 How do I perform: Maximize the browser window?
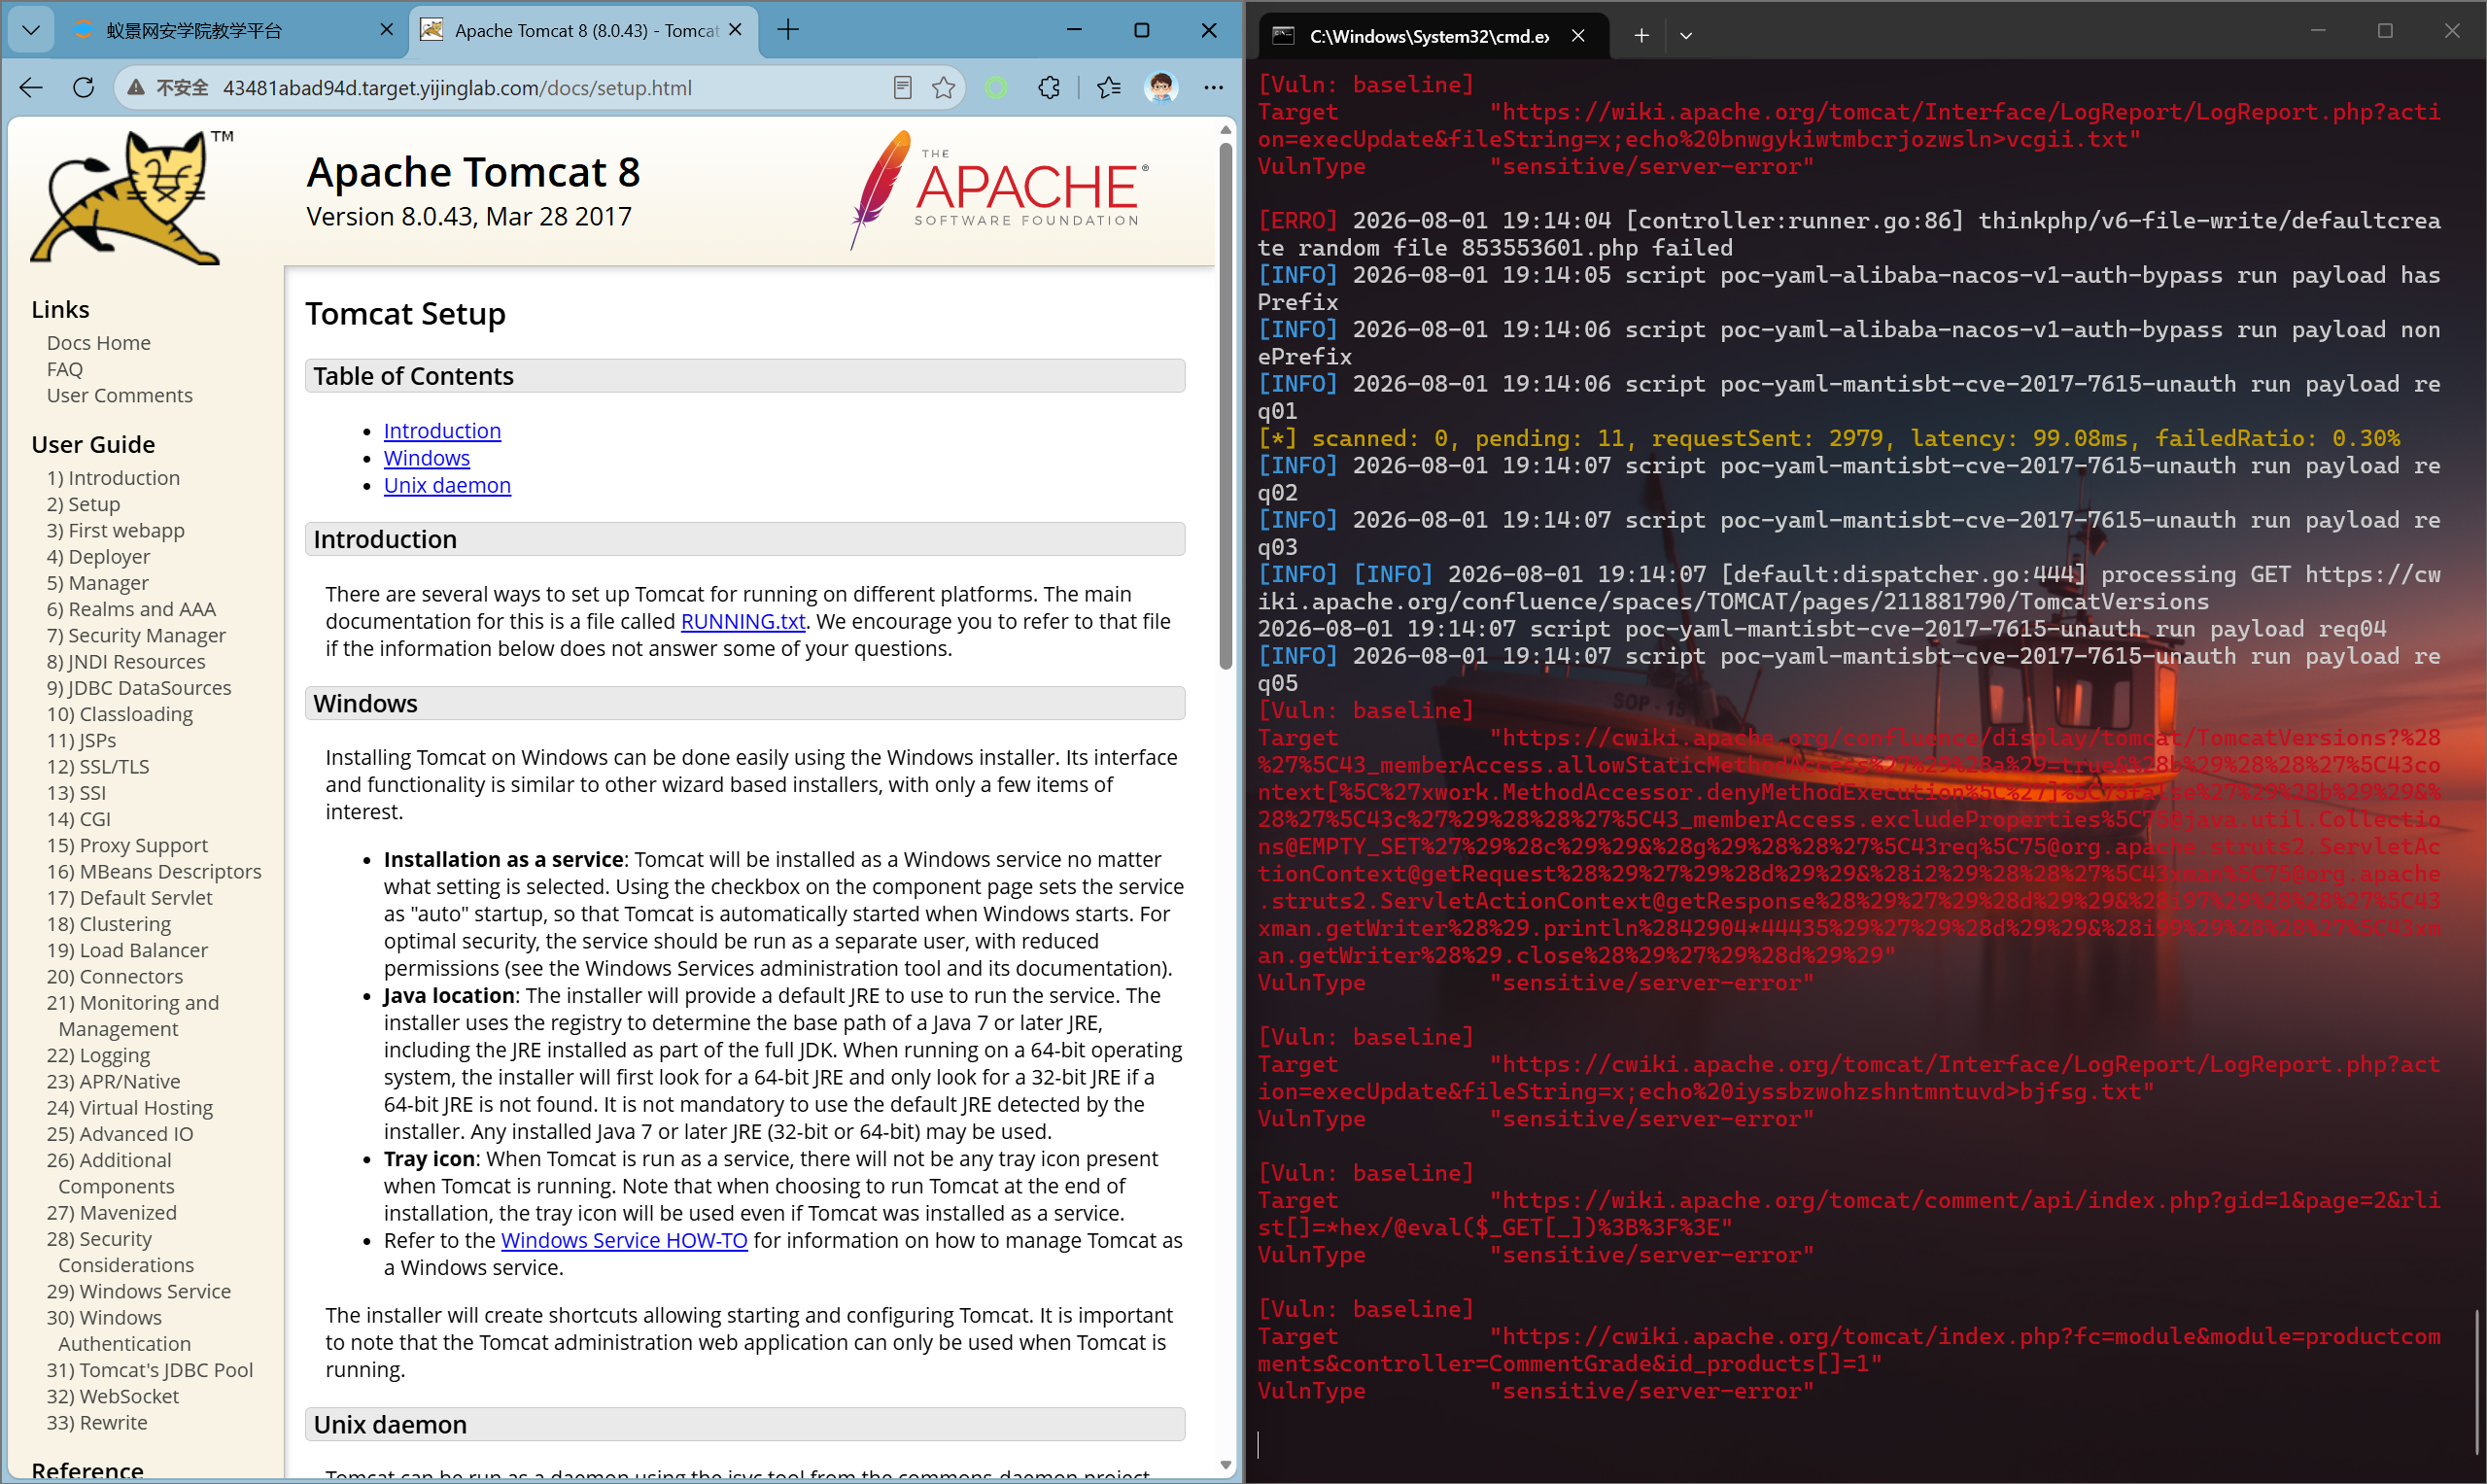pyautogui.click(x=1141, y=30)
